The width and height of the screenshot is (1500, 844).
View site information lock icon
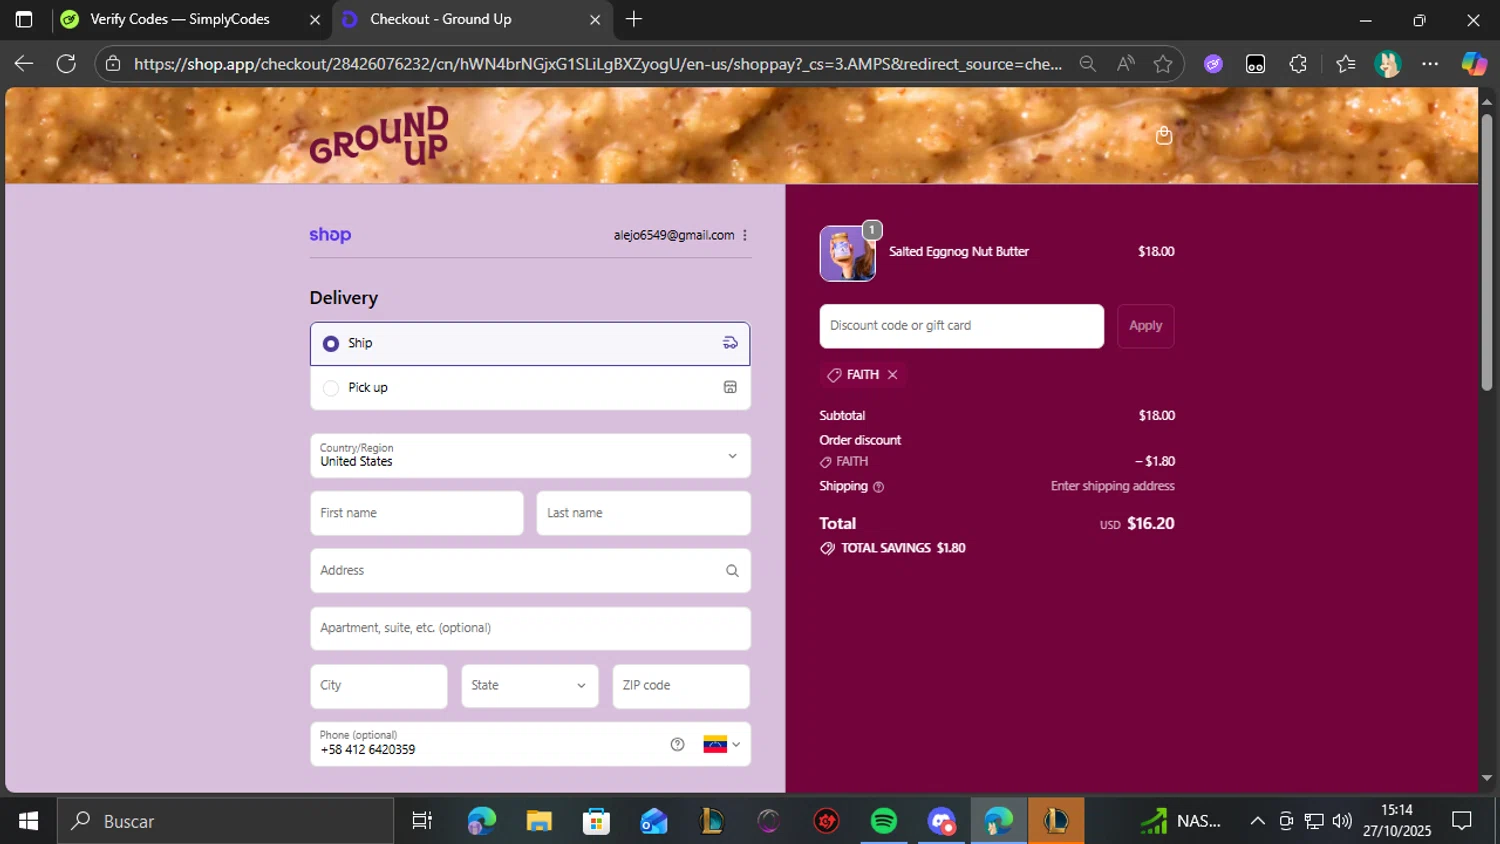pos(113,64)
